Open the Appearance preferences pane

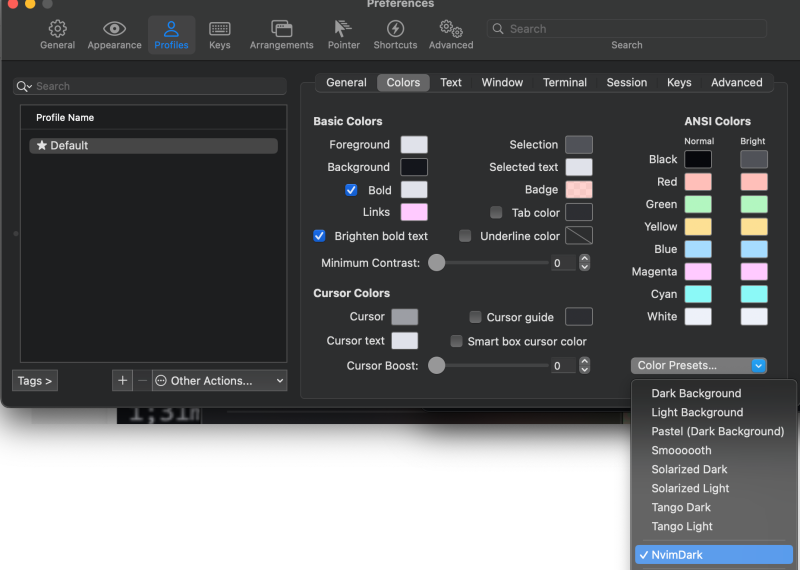point(114,35)
